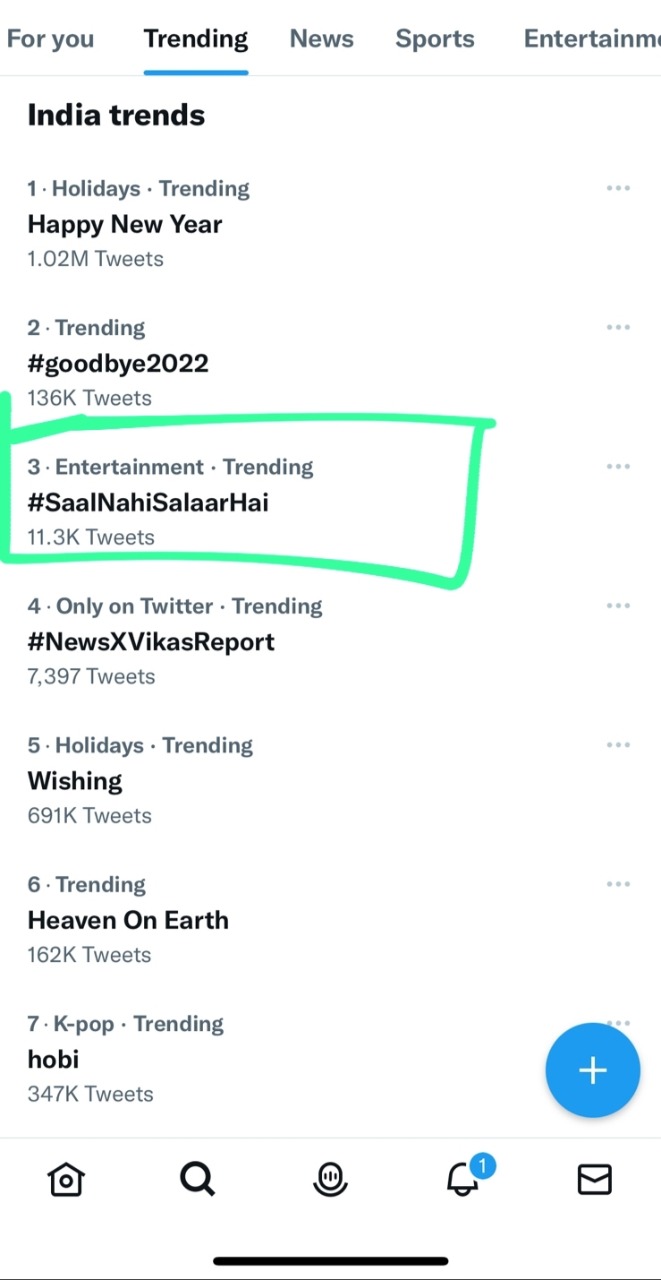This screenshot has height=1280, width=661.
Task: Open more options for #NewsXVikasReport trend
Action: pos(618,605)
